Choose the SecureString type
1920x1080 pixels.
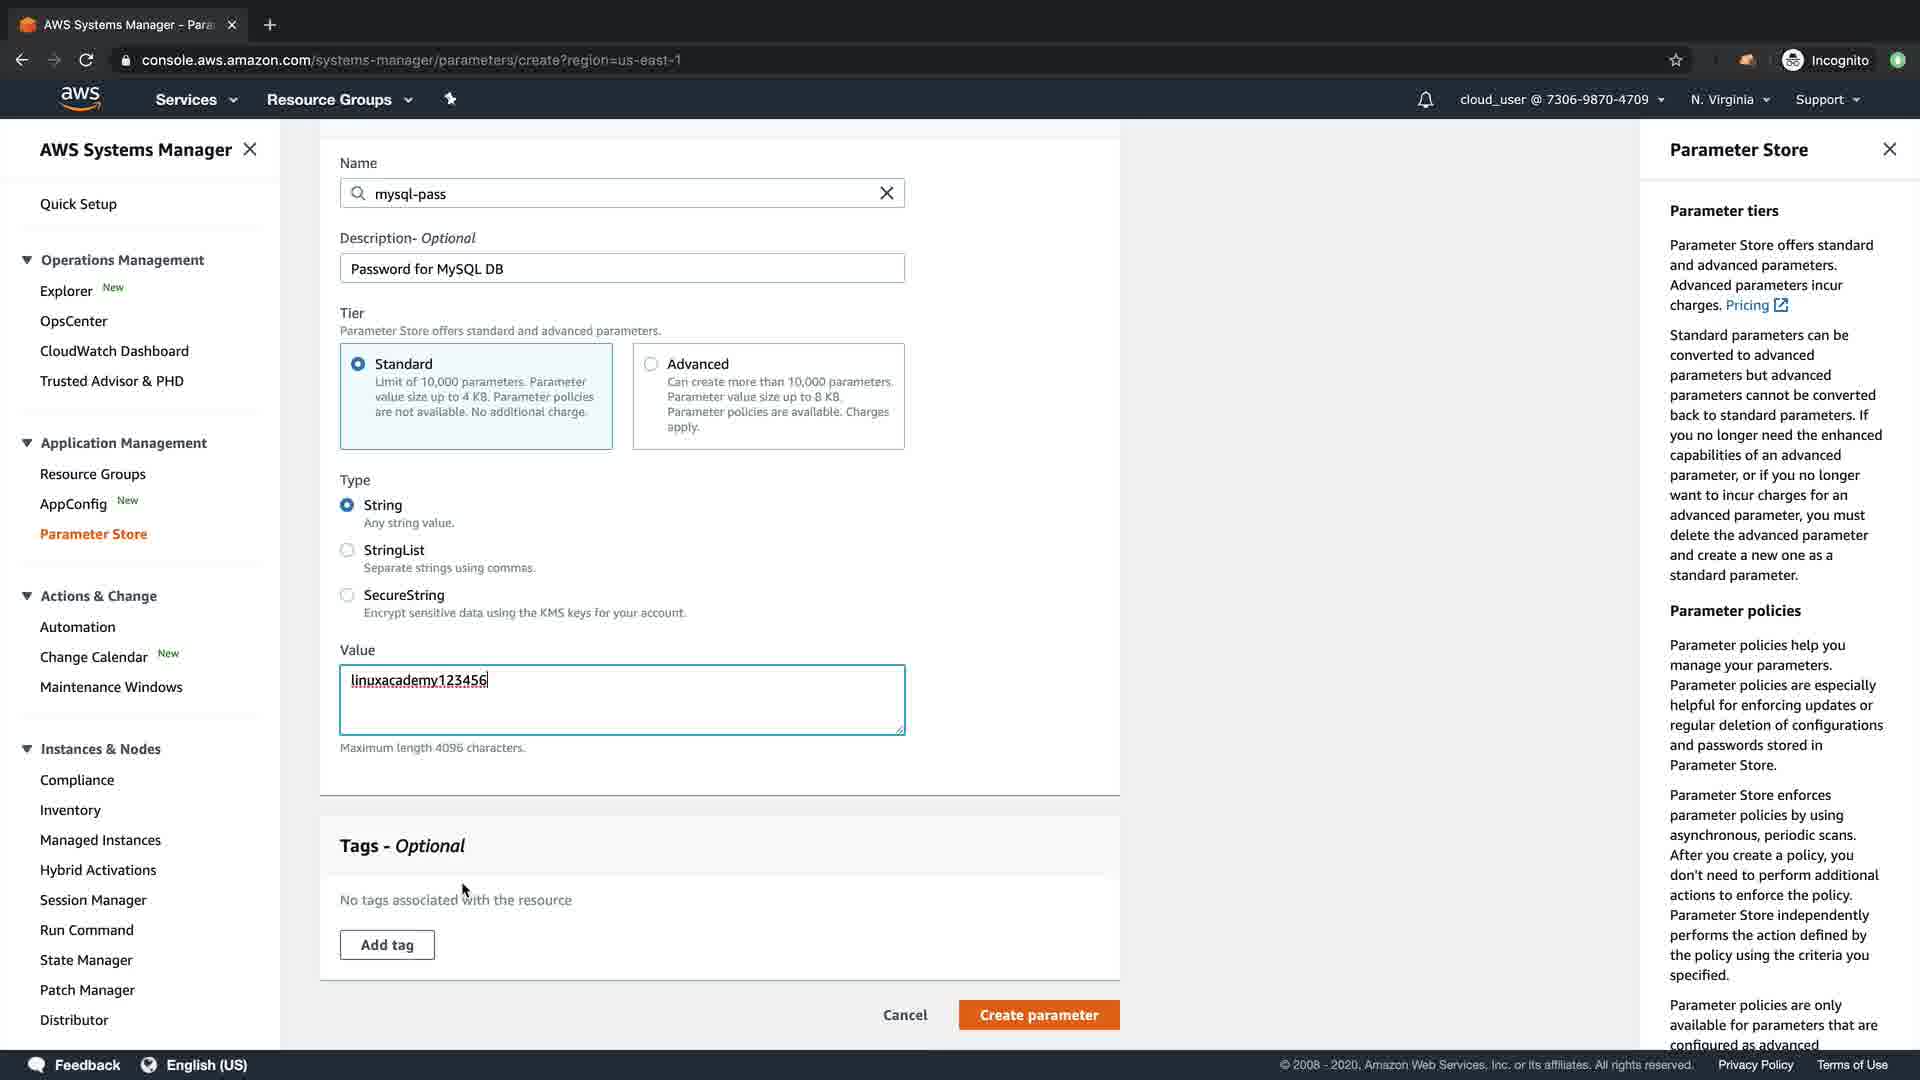tap(347, 595)
